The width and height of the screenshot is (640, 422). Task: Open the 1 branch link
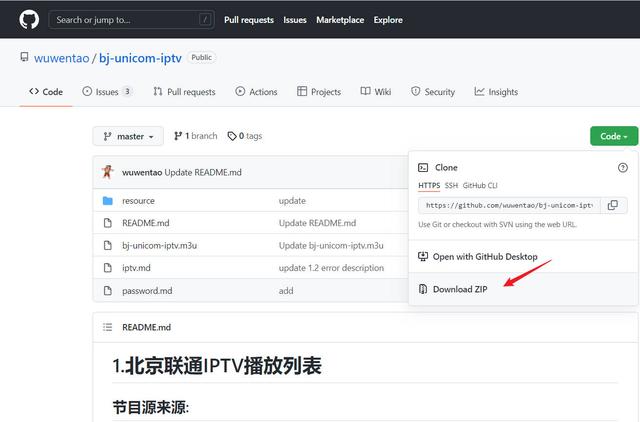click(x=196, y=136)
